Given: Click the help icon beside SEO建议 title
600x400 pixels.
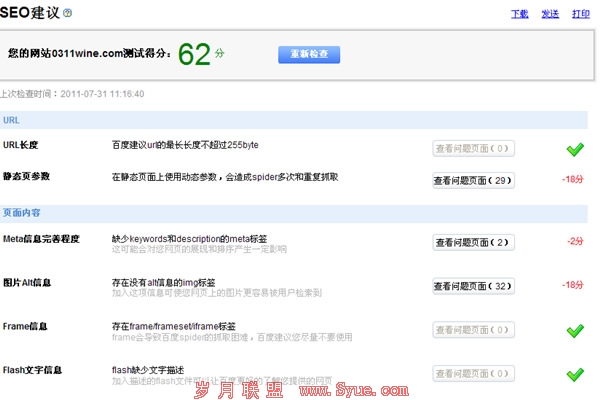Looking at the screenshot, I should coord(67,14).
